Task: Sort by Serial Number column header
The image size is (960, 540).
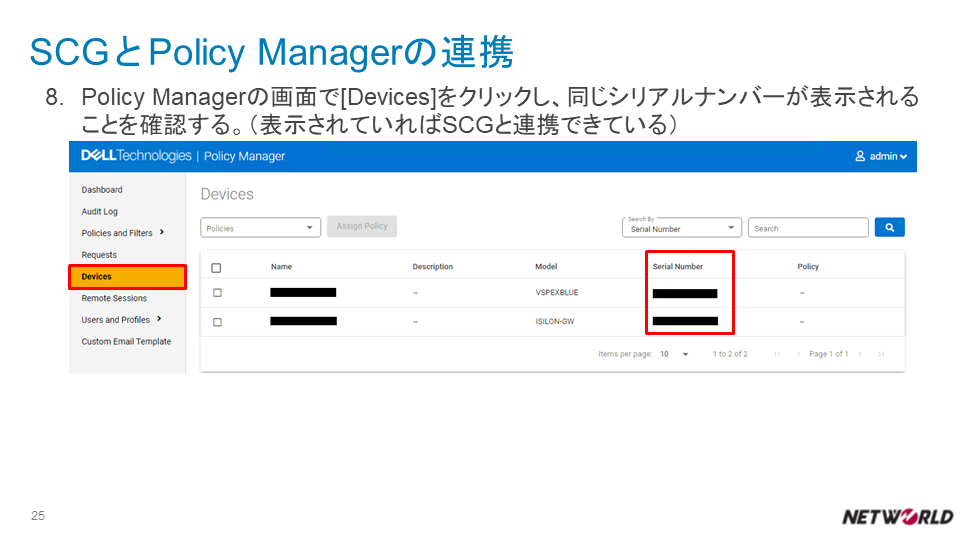Action: [677, 266]
